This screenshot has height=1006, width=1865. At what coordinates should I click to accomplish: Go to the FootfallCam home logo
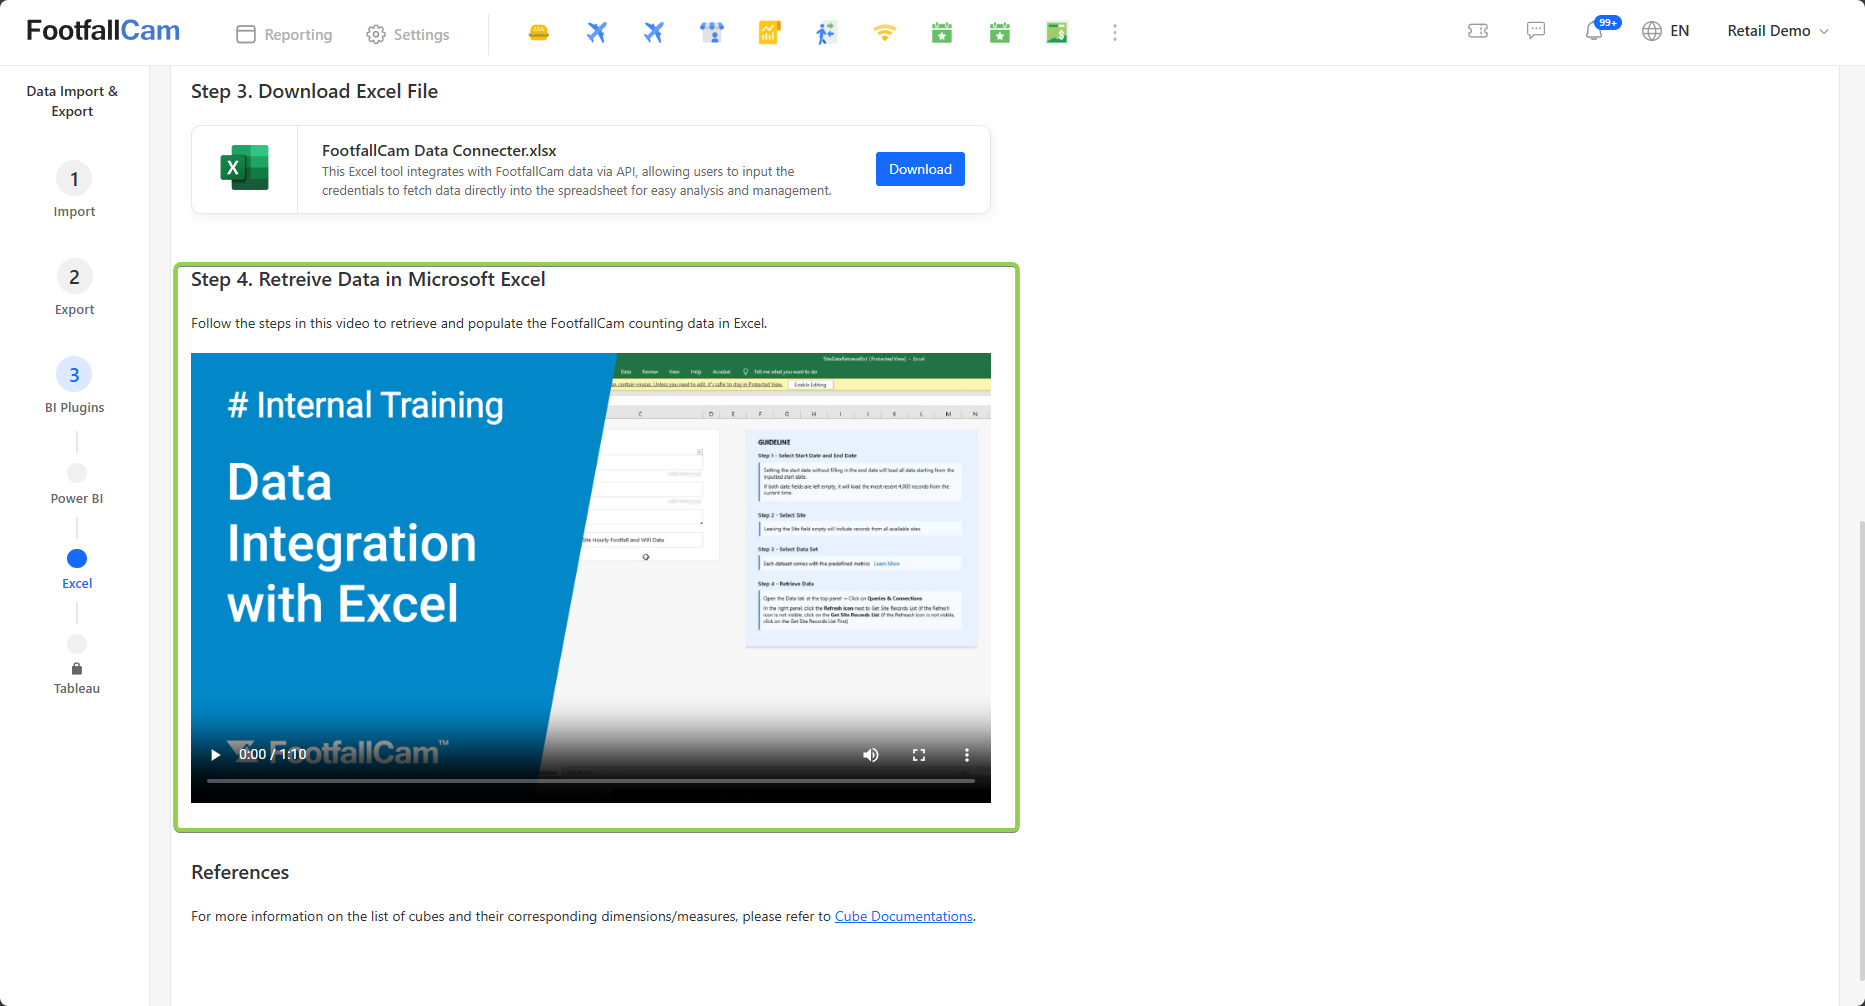(x=103, y=31)
